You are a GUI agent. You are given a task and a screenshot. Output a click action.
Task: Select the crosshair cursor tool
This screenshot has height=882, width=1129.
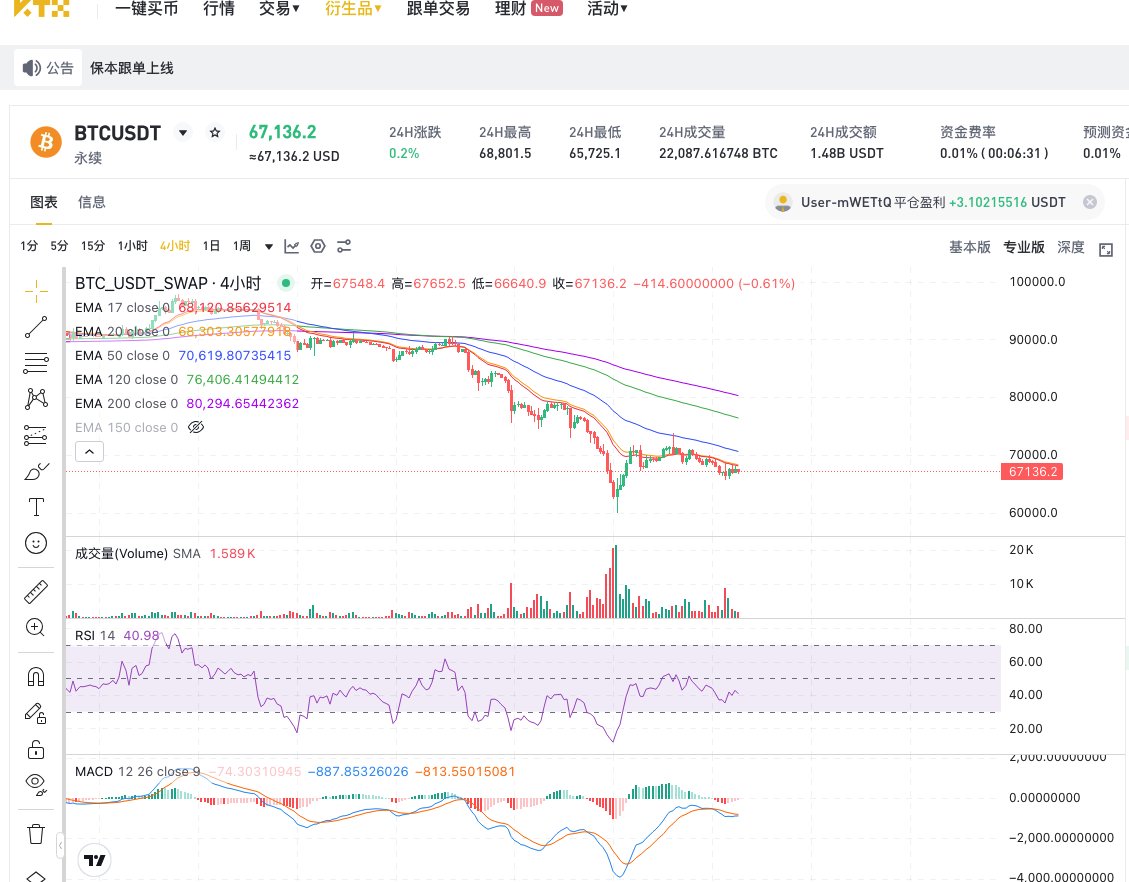pos(36,292)
